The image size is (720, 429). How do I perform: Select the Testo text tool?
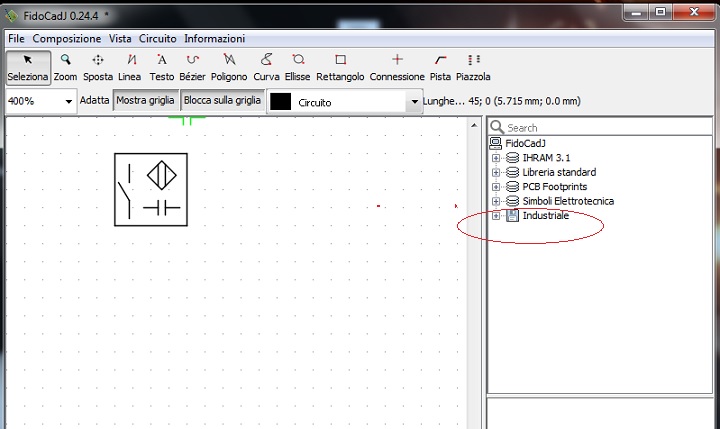(162, 67)
